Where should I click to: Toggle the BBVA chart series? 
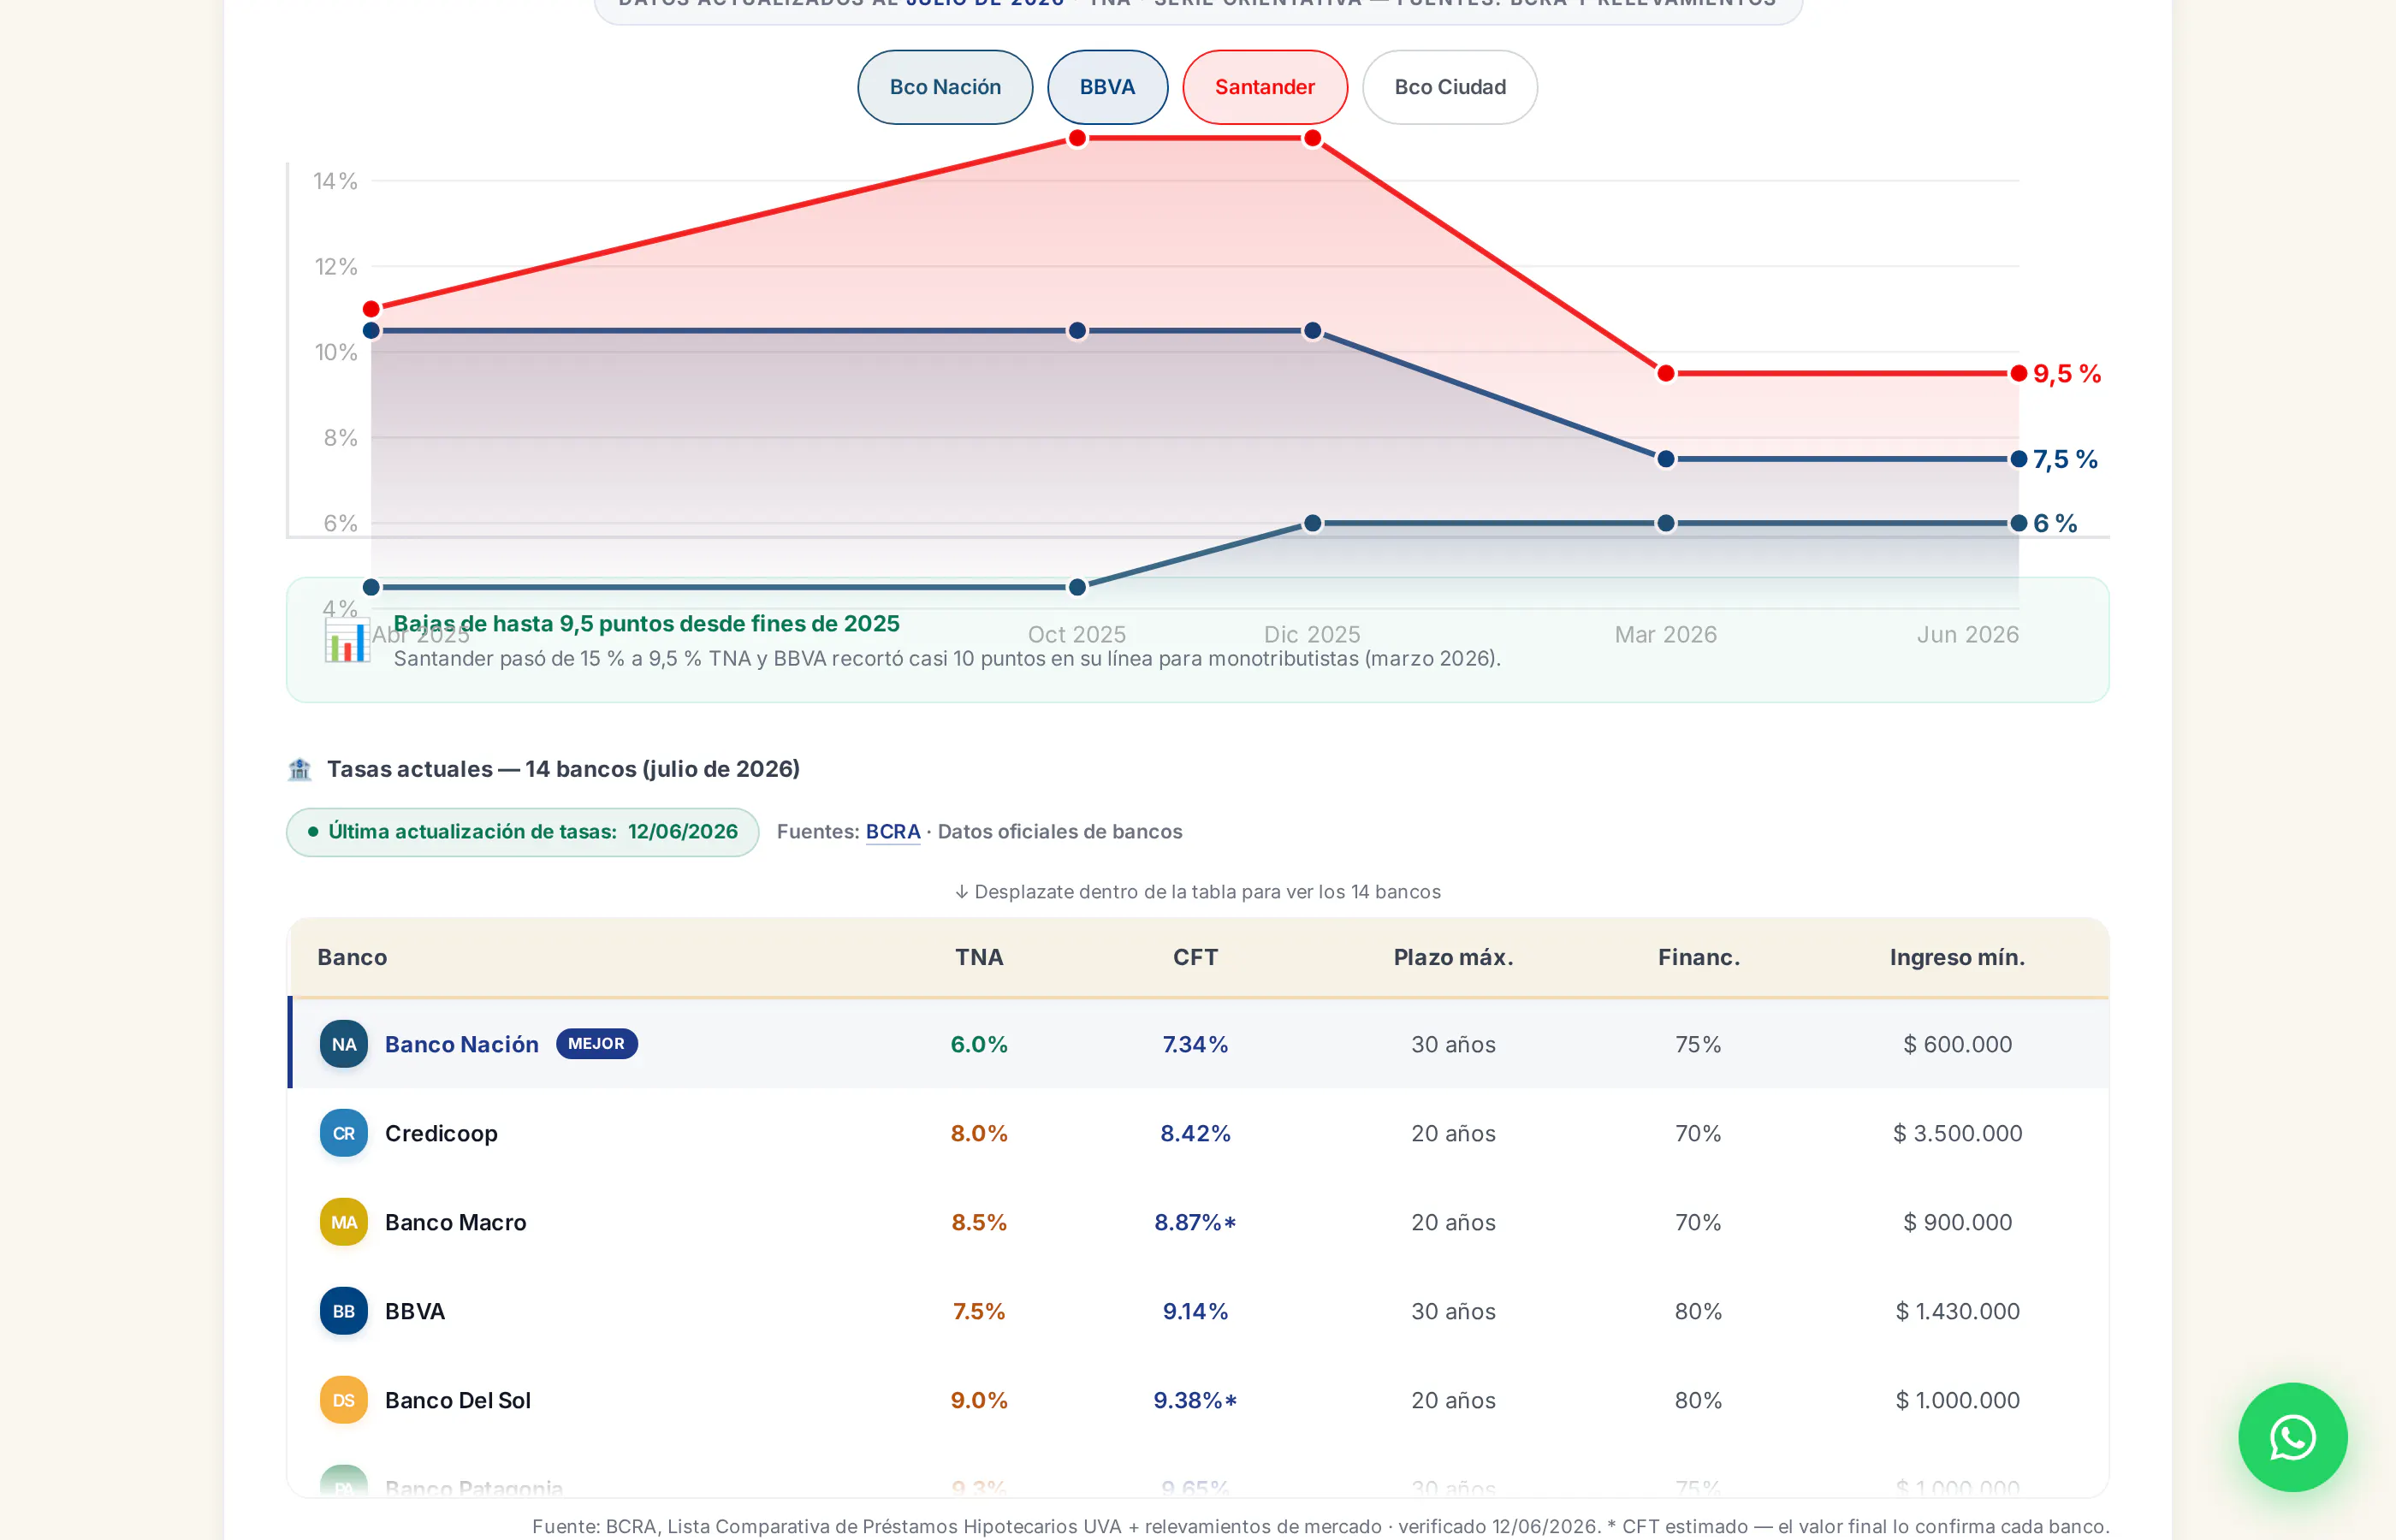[x=1107, y=87]
